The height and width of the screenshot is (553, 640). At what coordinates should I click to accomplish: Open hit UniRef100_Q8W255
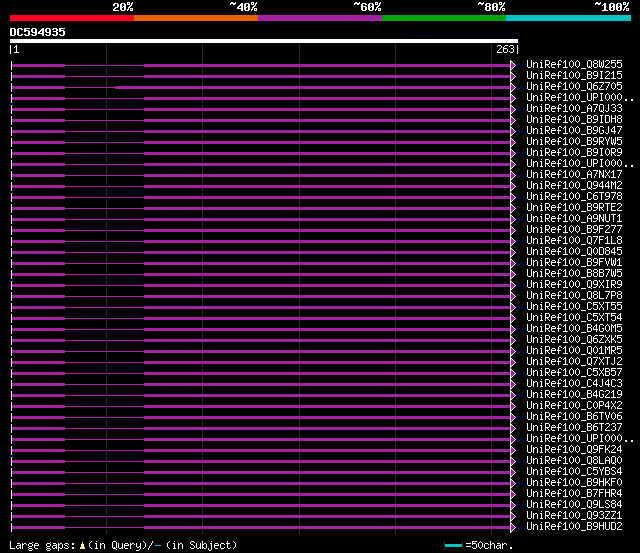click(x=574, y=64)
